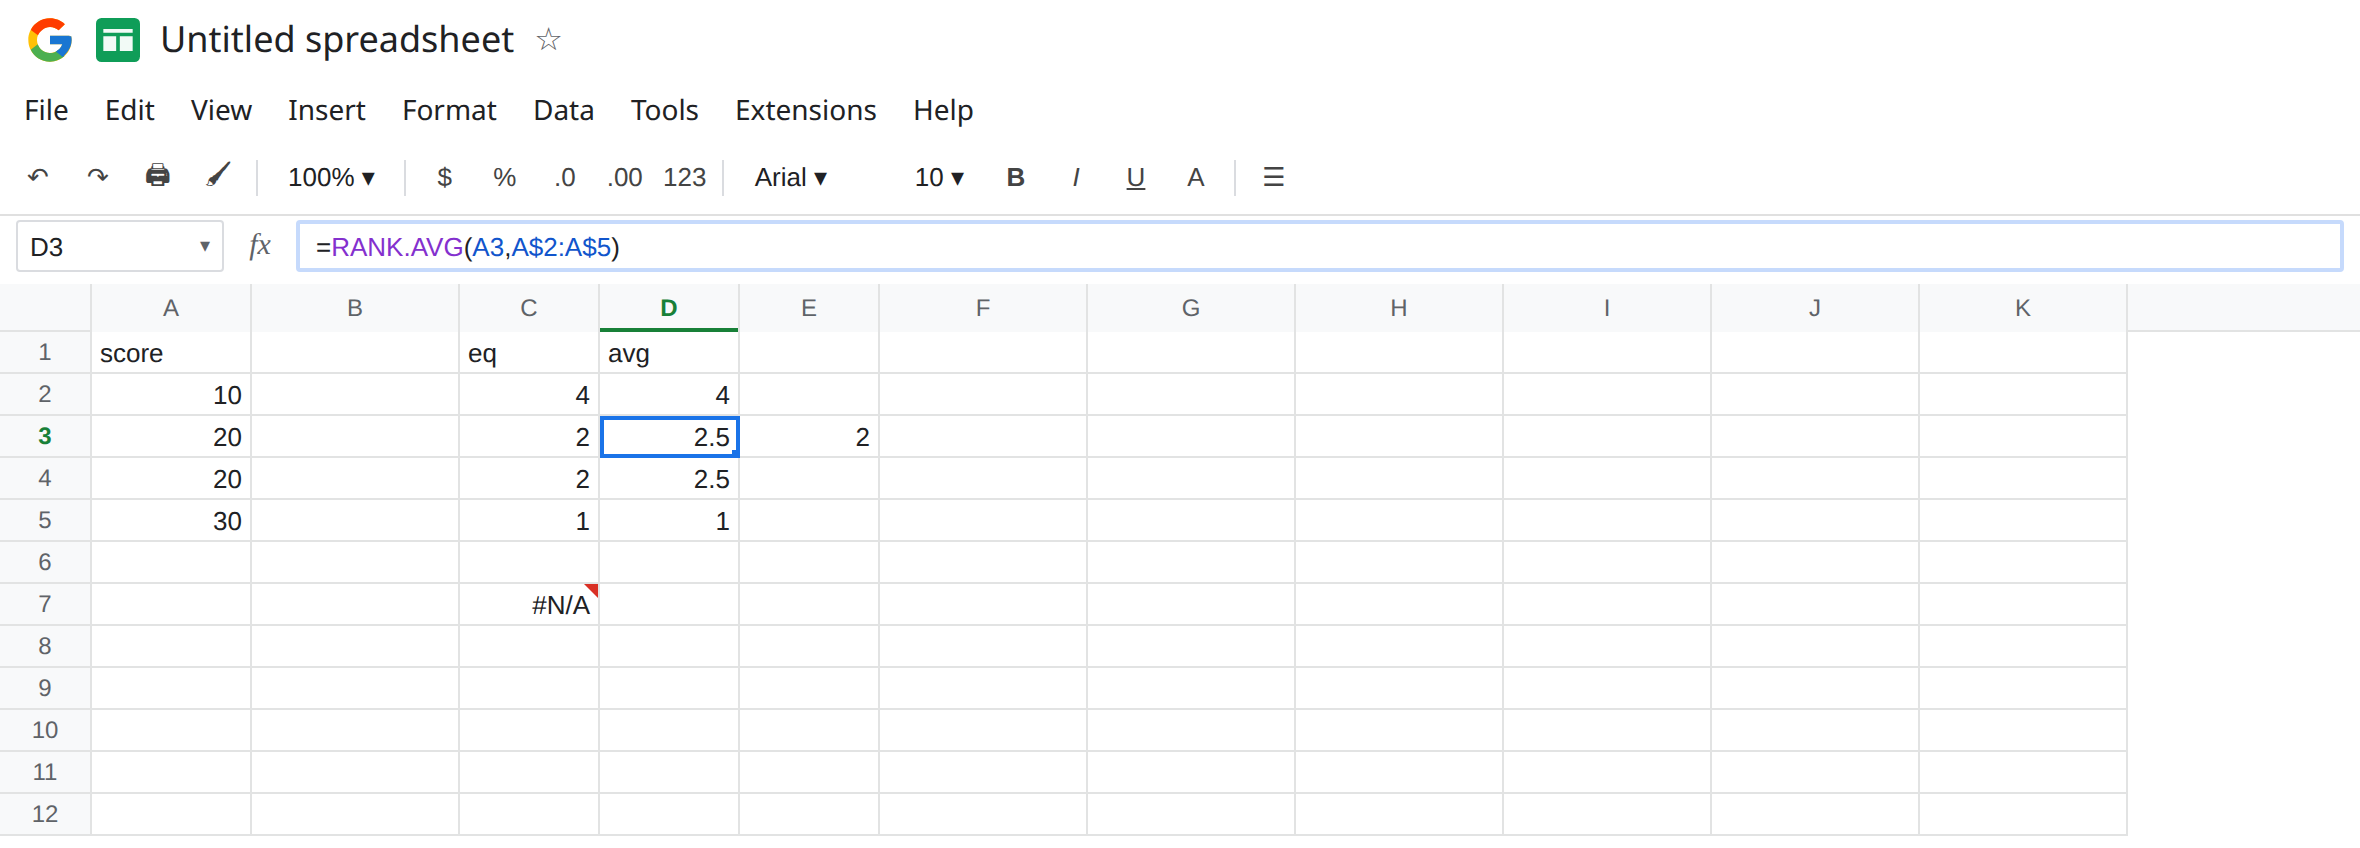Select the #N/A error cell
Screen dimensions: 2360x848
529,604
